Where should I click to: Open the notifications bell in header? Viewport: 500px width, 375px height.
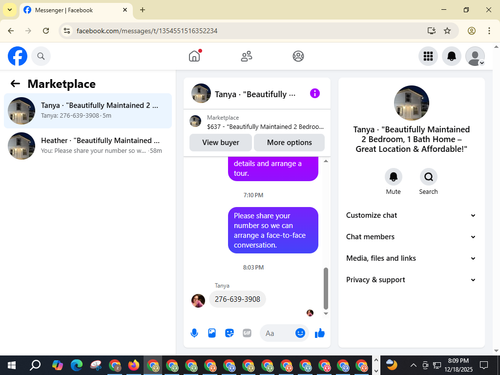(x=451, y=56)
